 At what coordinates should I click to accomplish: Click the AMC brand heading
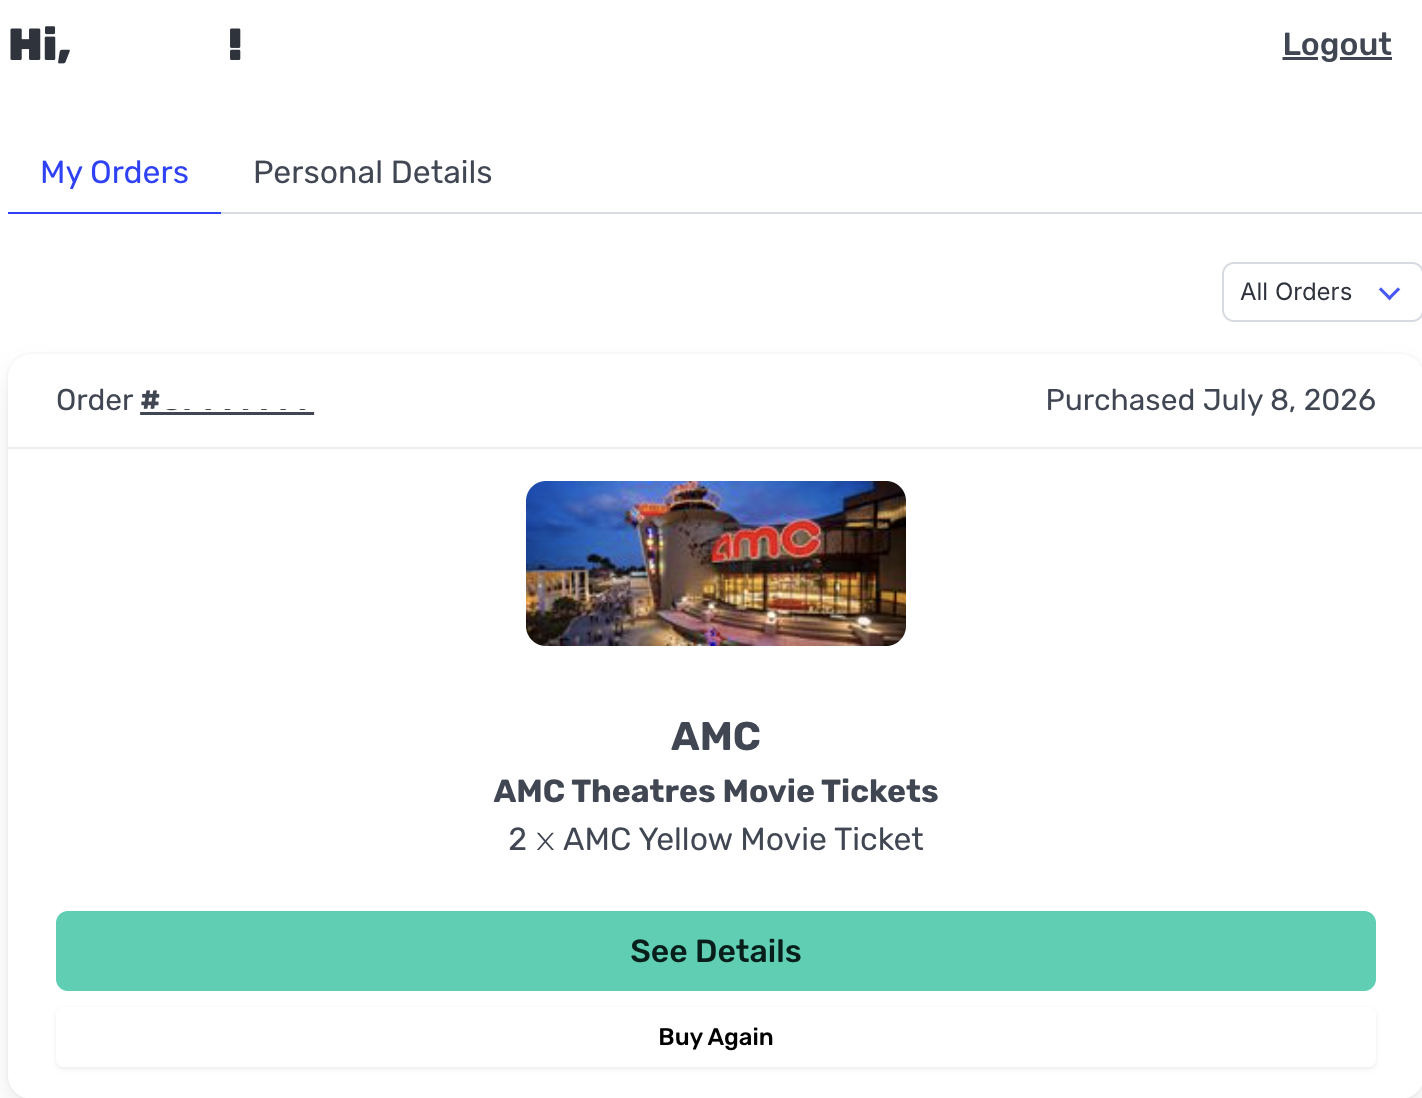(716, 737)
